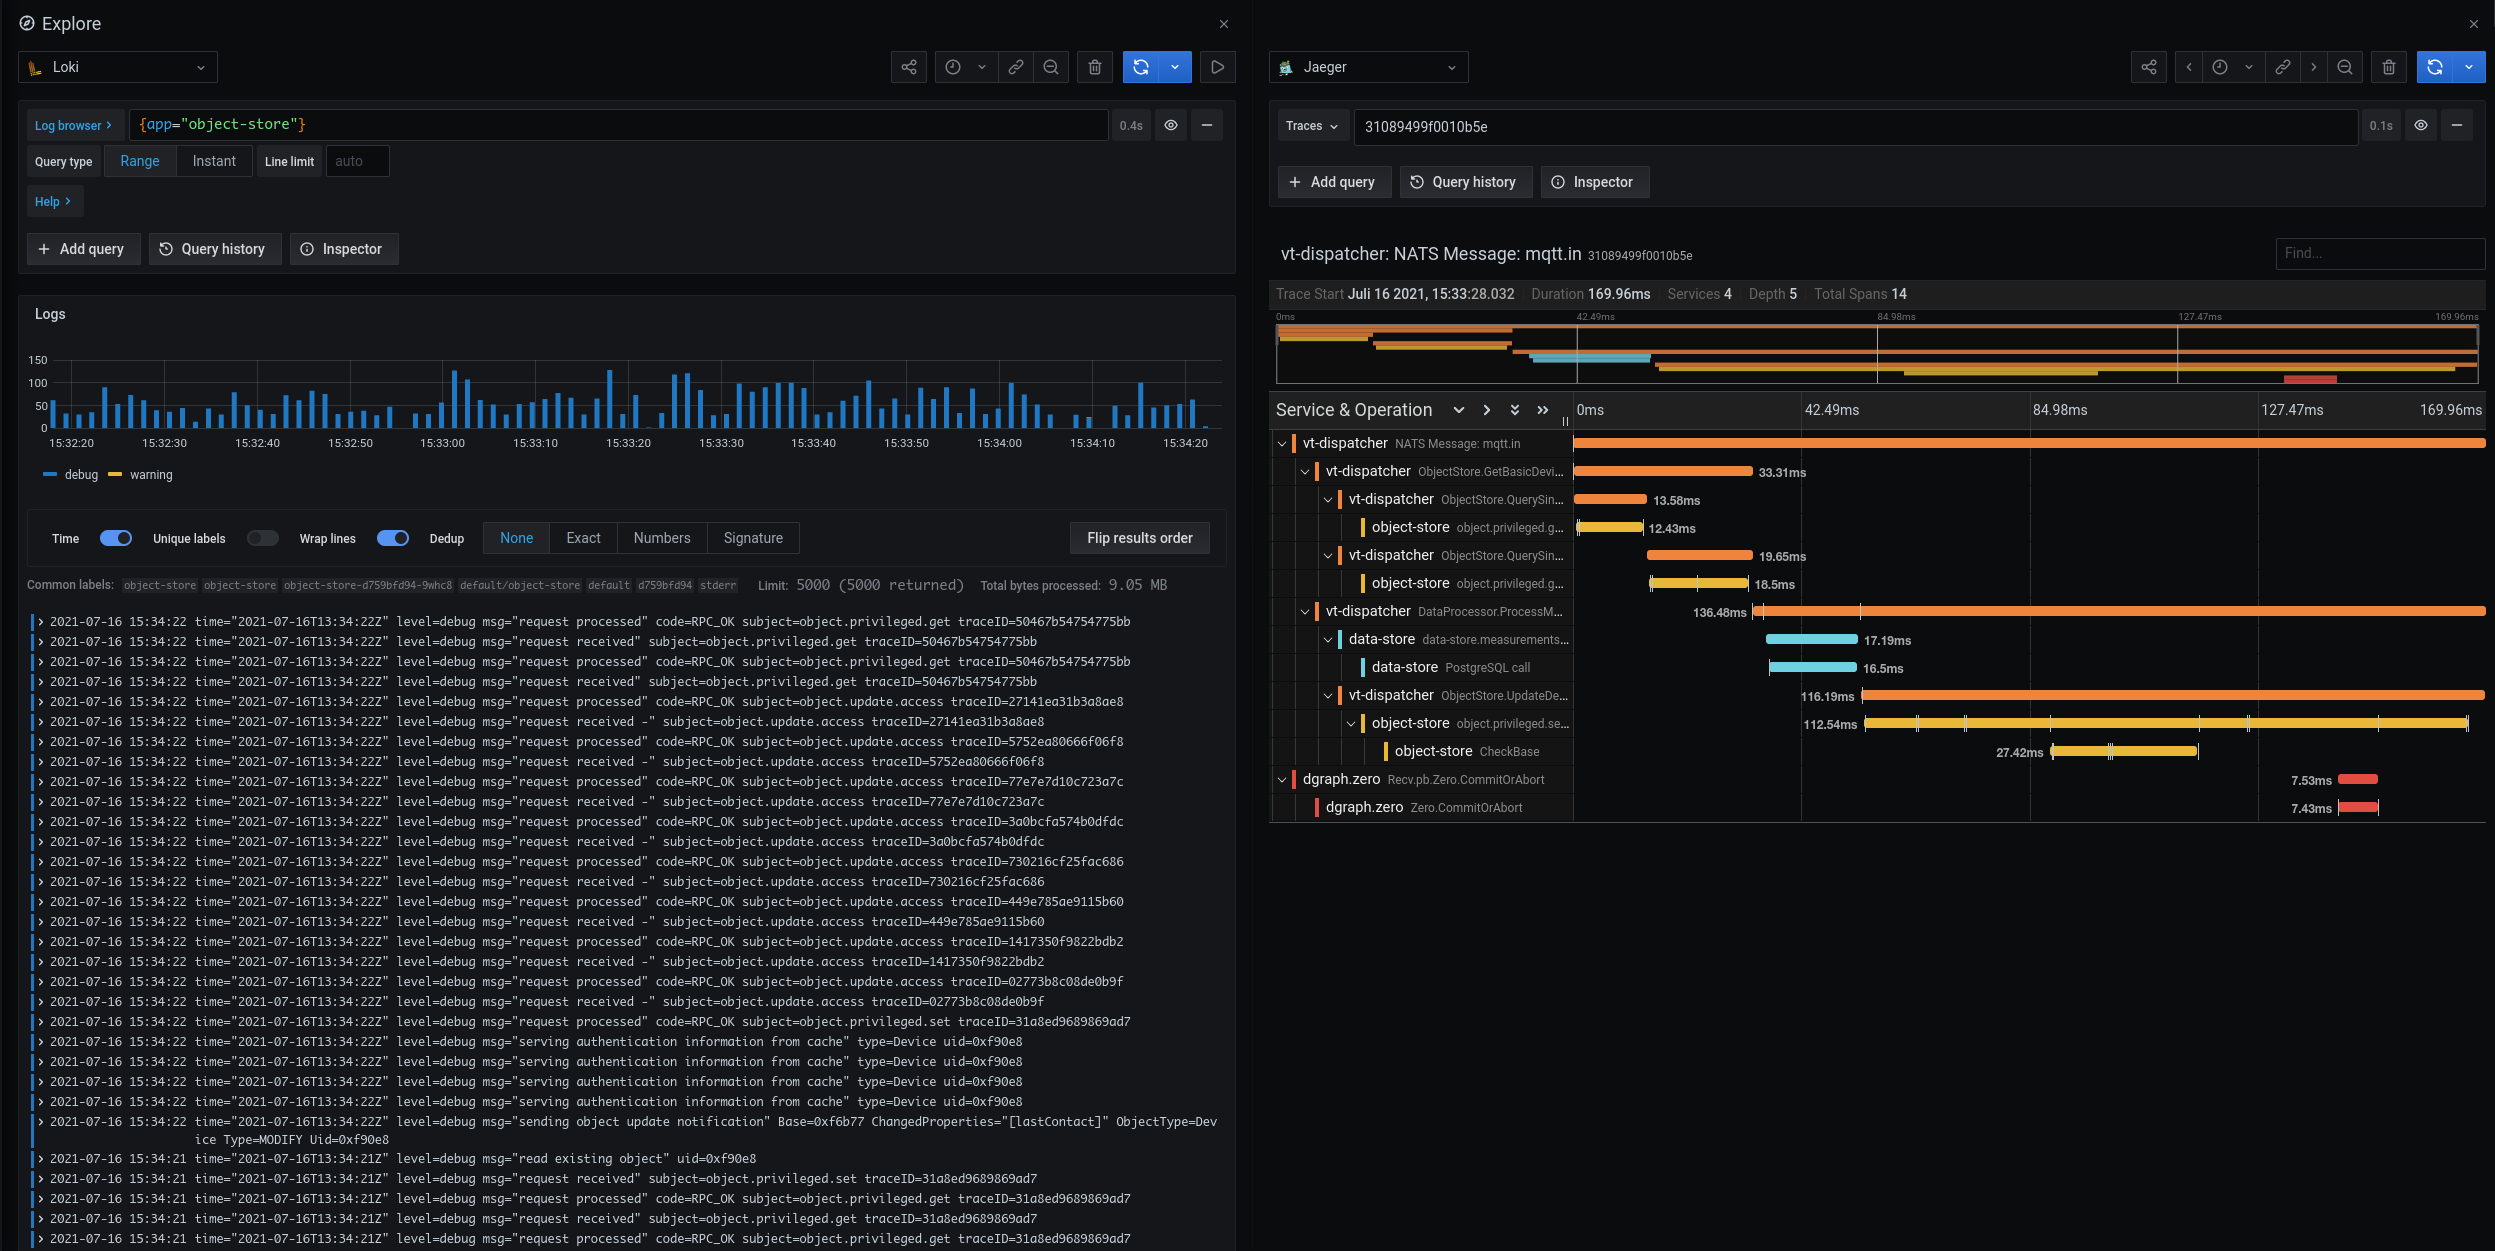Share a shortened link from the Jaeger toolbar
This screenshot has width=2495, height=1251.
click(2148, 67)
